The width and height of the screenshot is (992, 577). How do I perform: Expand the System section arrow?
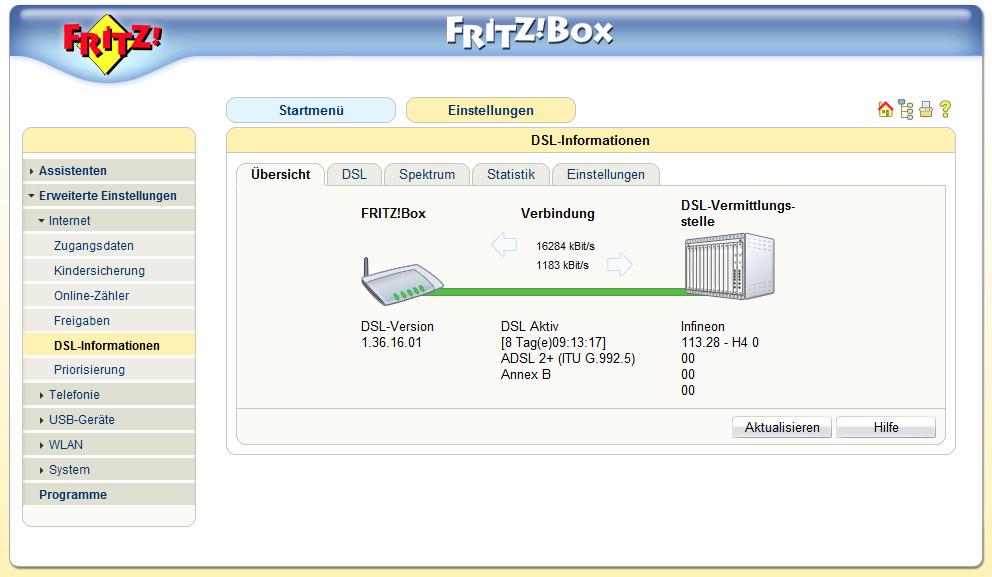coord(41,470)
